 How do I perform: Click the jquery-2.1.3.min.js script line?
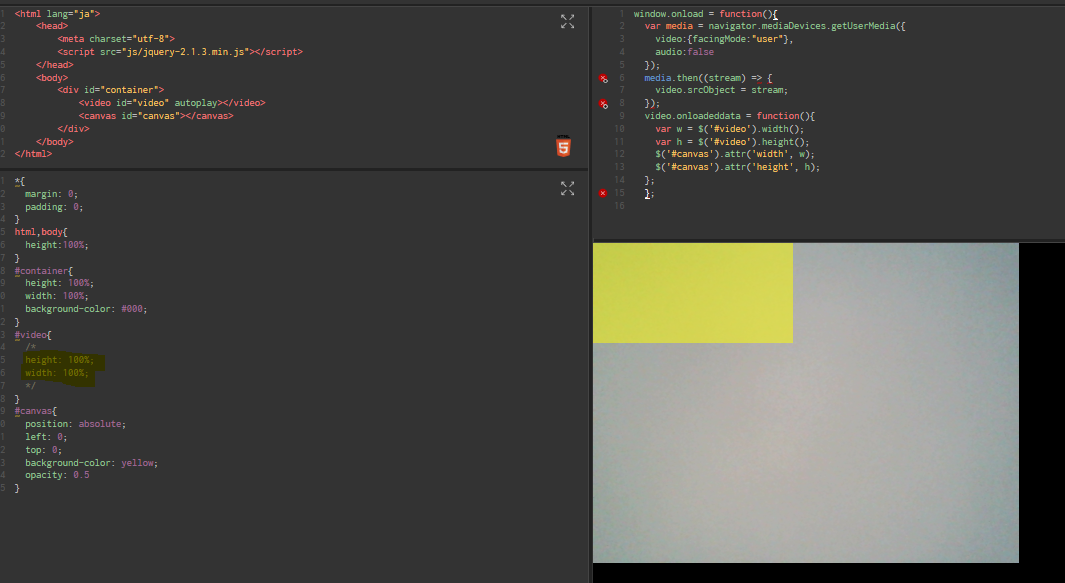[x=180, y=52]
